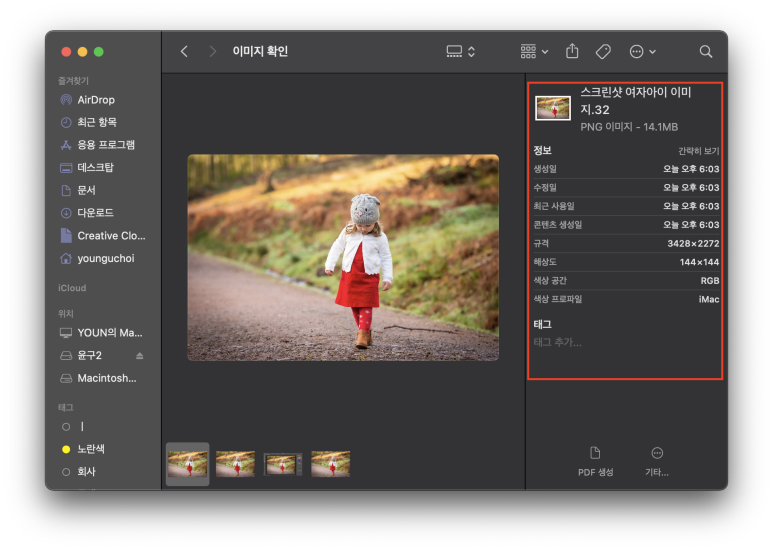Eject the 윤구2 drive

coord(140,355)
